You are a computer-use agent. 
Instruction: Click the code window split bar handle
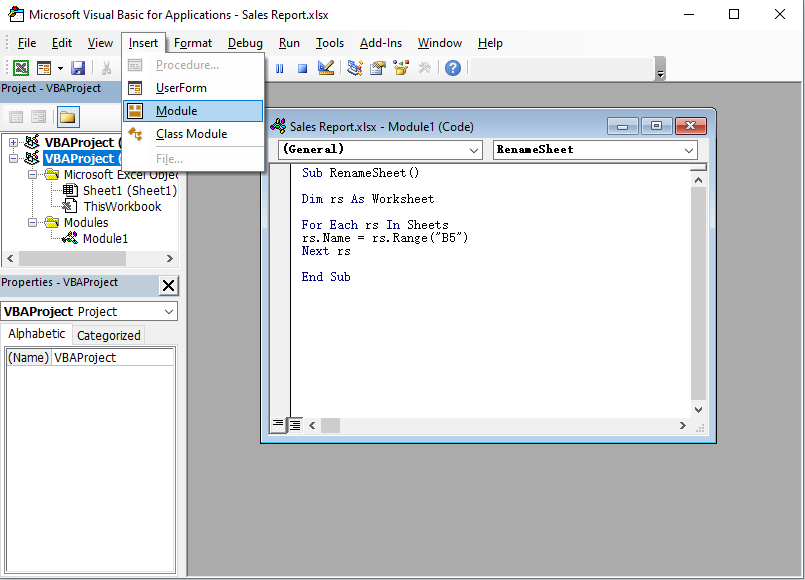[x=698, y=167]
